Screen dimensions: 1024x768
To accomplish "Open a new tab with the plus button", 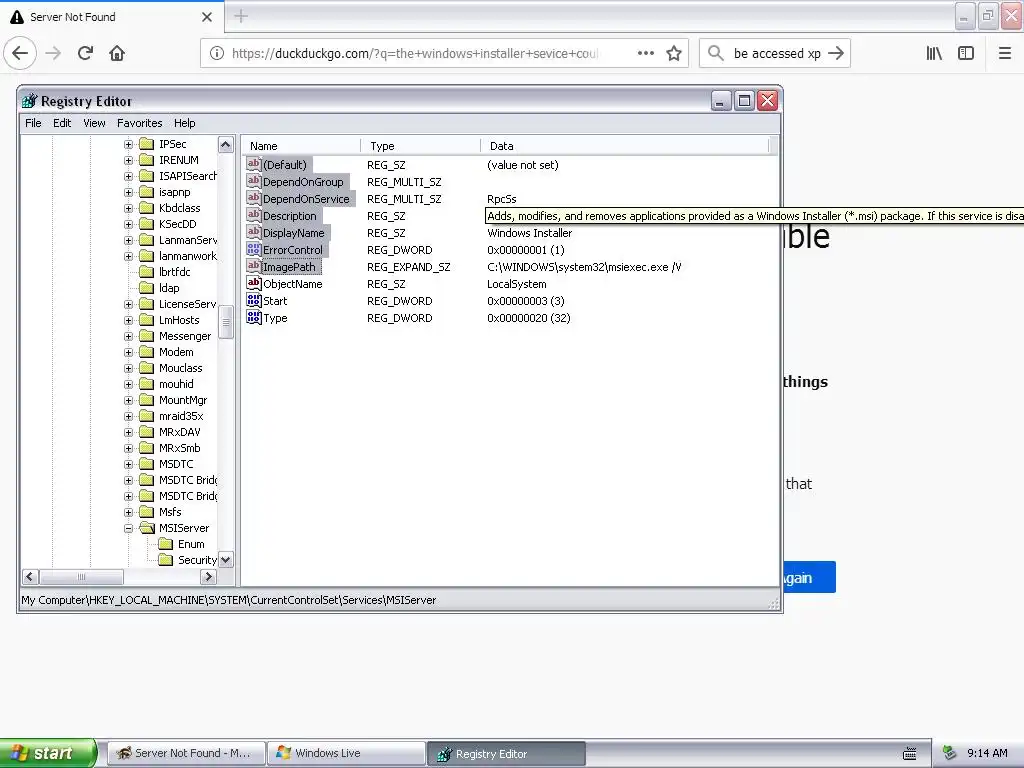I will point(241,16).
